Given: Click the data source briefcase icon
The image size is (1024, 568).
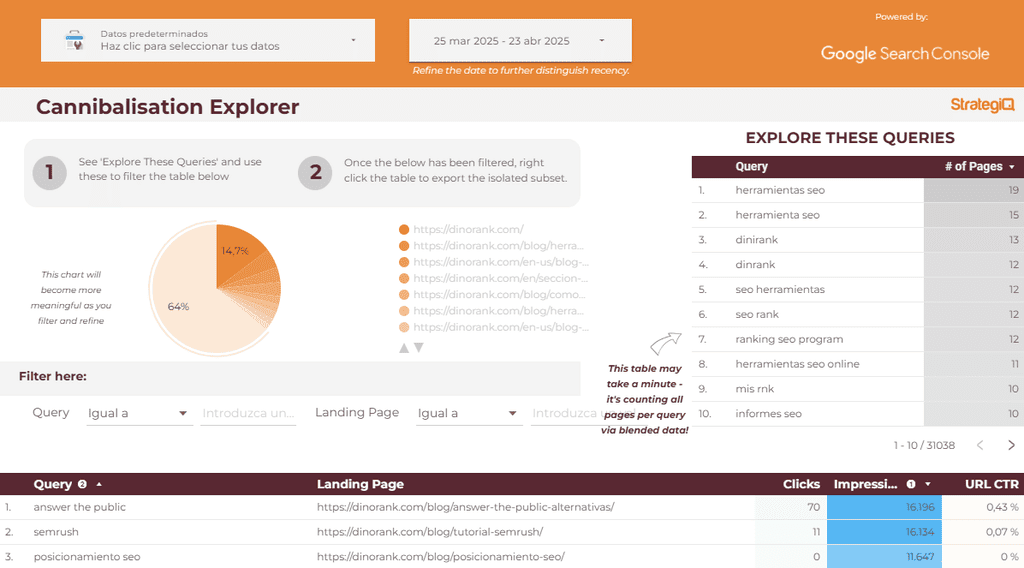Looking at the screenshot, I should [x=74, y=40].
